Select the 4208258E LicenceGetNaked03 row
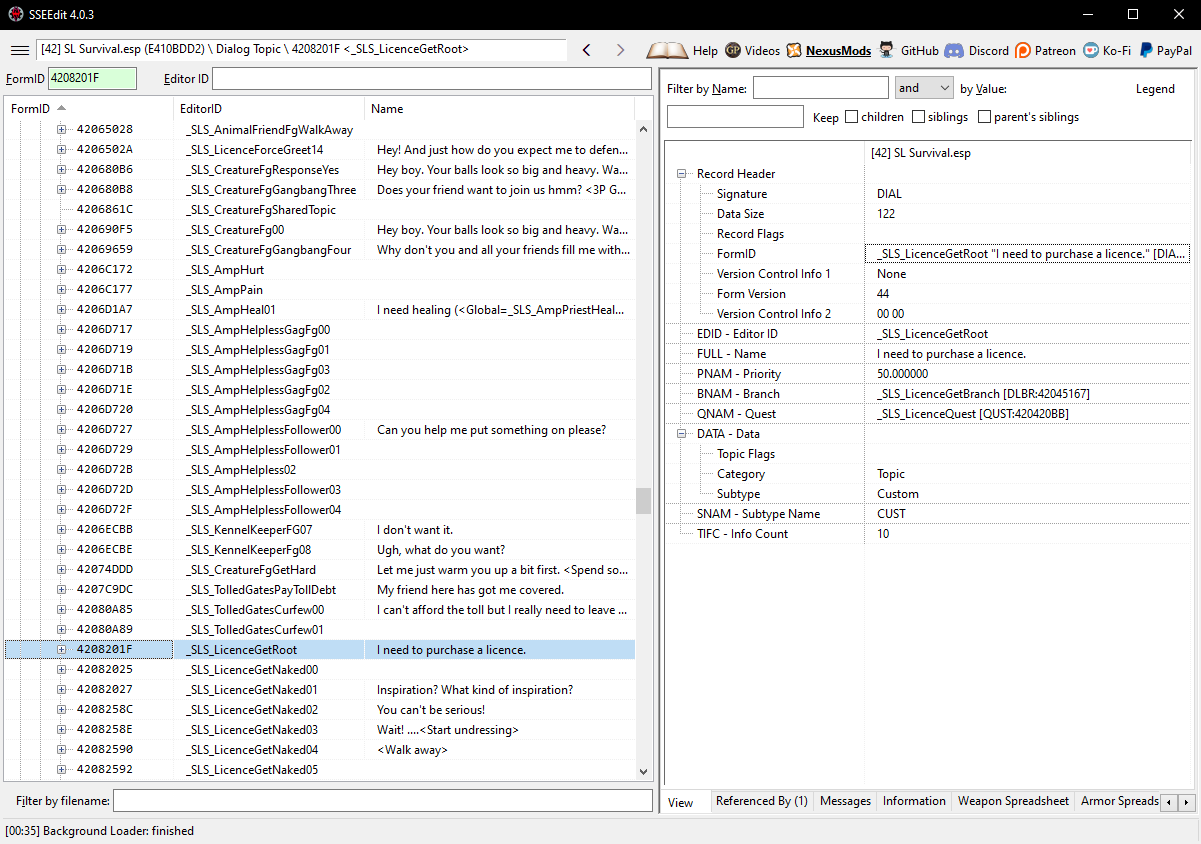Viewport: 1201px width, 844px height. [320, 730]
